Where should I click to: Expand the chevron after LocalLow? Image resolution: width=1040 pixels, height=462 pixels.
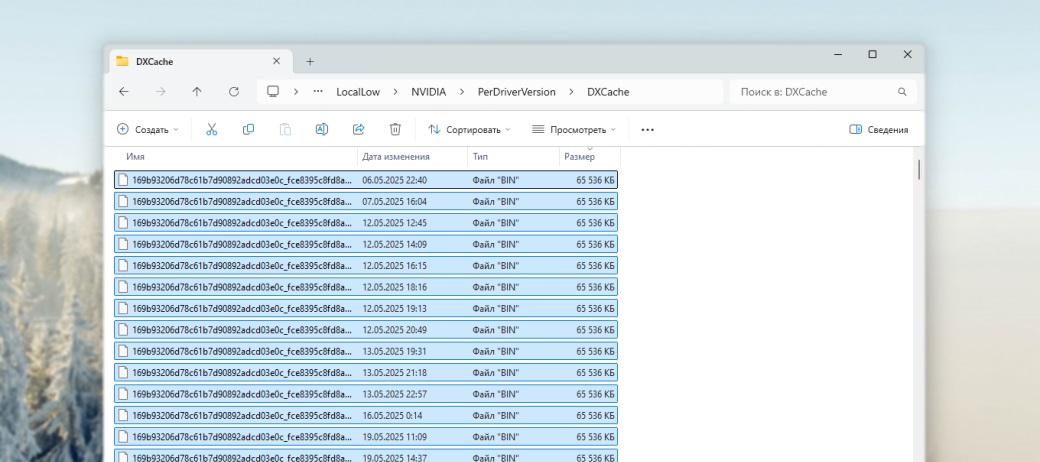pyautogui.click(x=396, y=92)
